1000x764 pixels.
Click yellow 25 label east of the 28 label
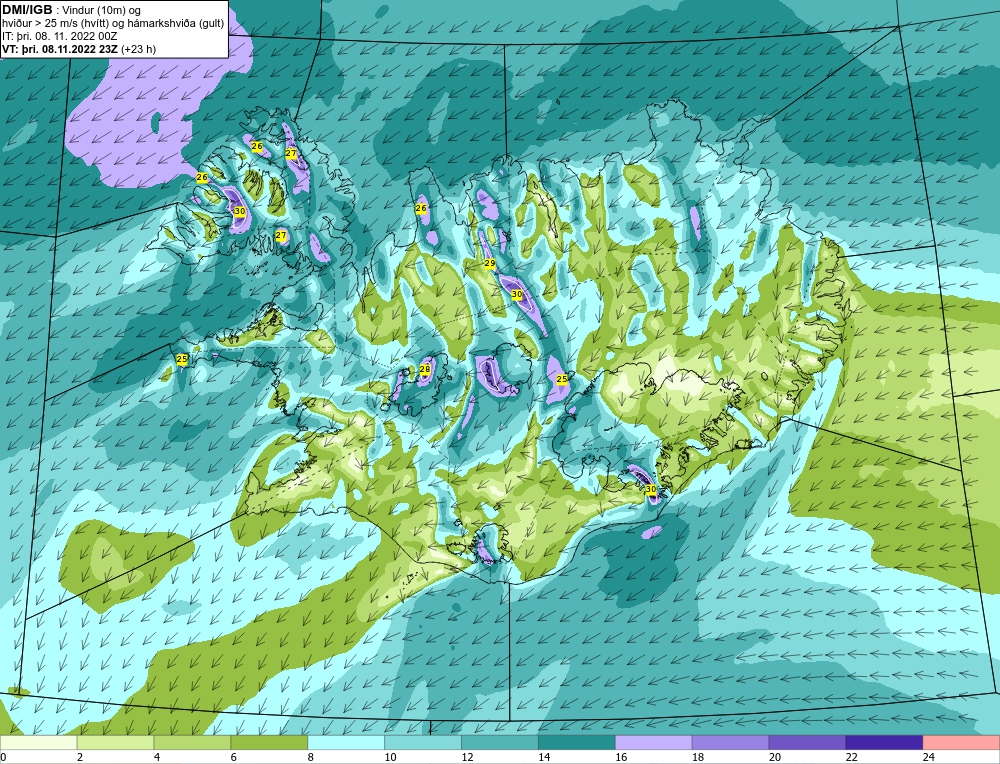[562, 379]
